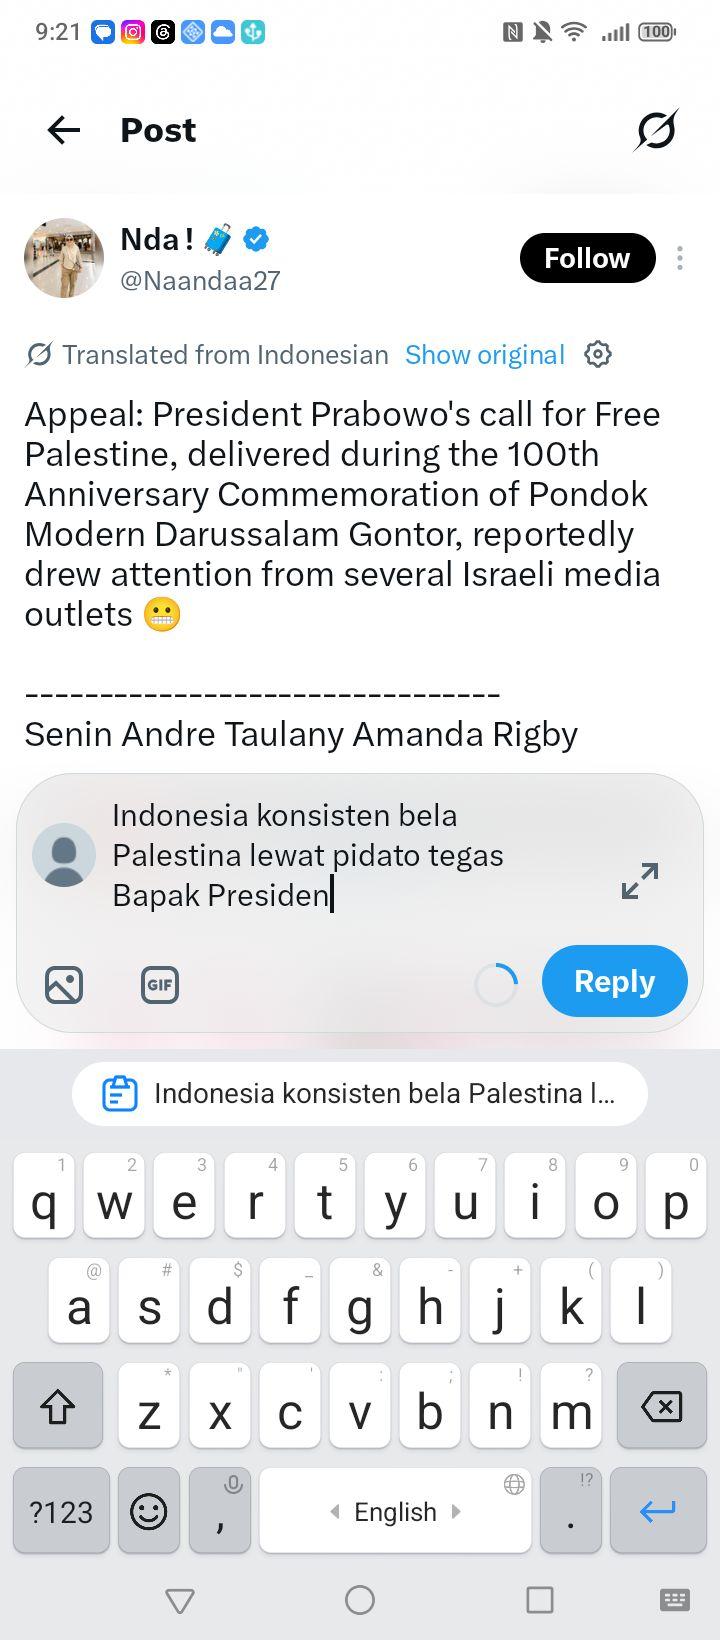The width and height of the screenshot is (720, 1640).
Task: Expand the reply composer to full screen
Action: point(640,881)
